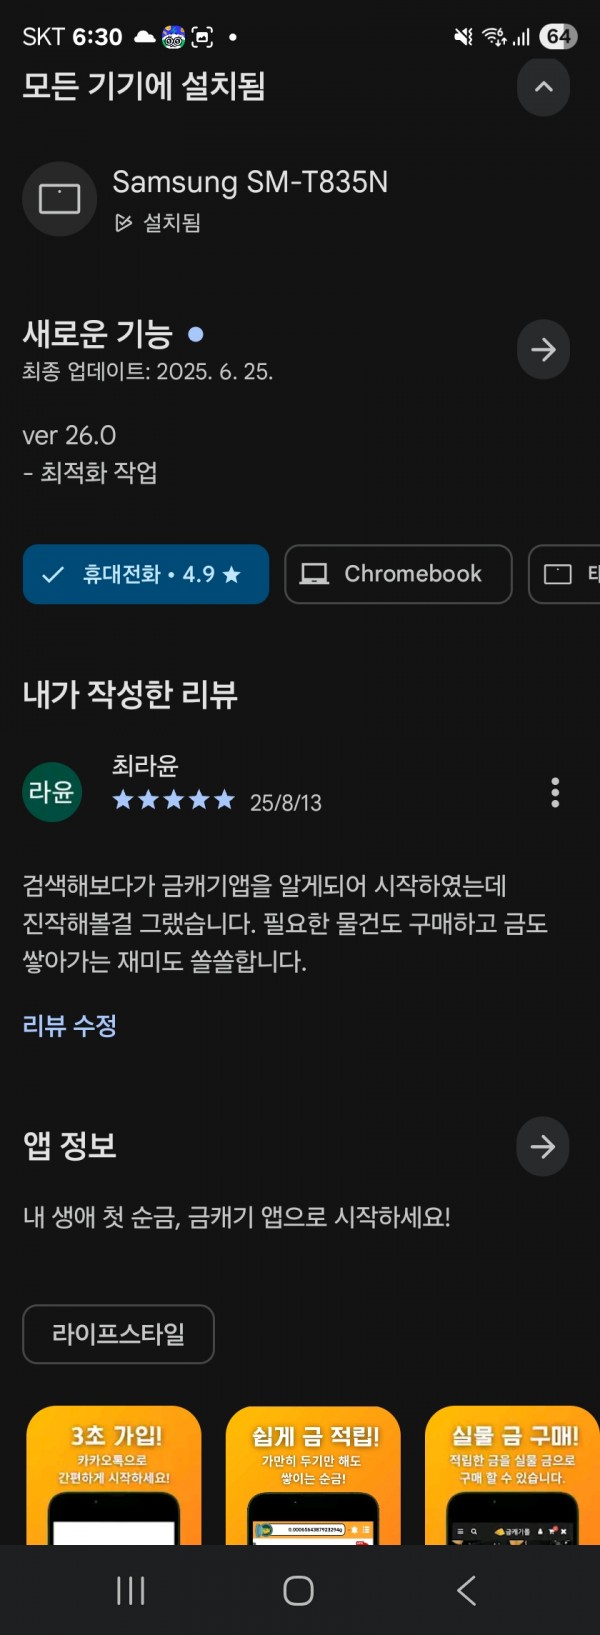The height and width of the screenshot is (1635, 600).
Task: Open the 실물 금 구매 screenshot
Action: pyautogui.click(x=512, y=1476)
